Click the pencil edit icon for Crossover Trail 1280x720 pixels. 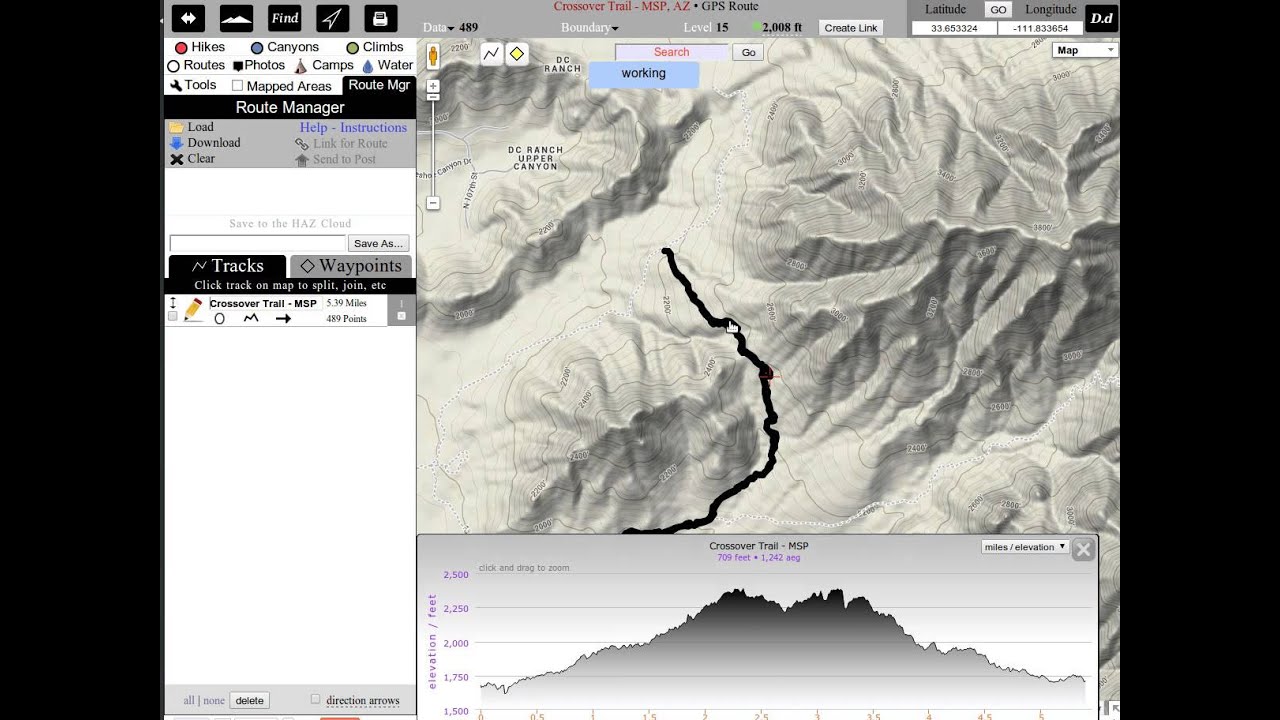(193, 311)
